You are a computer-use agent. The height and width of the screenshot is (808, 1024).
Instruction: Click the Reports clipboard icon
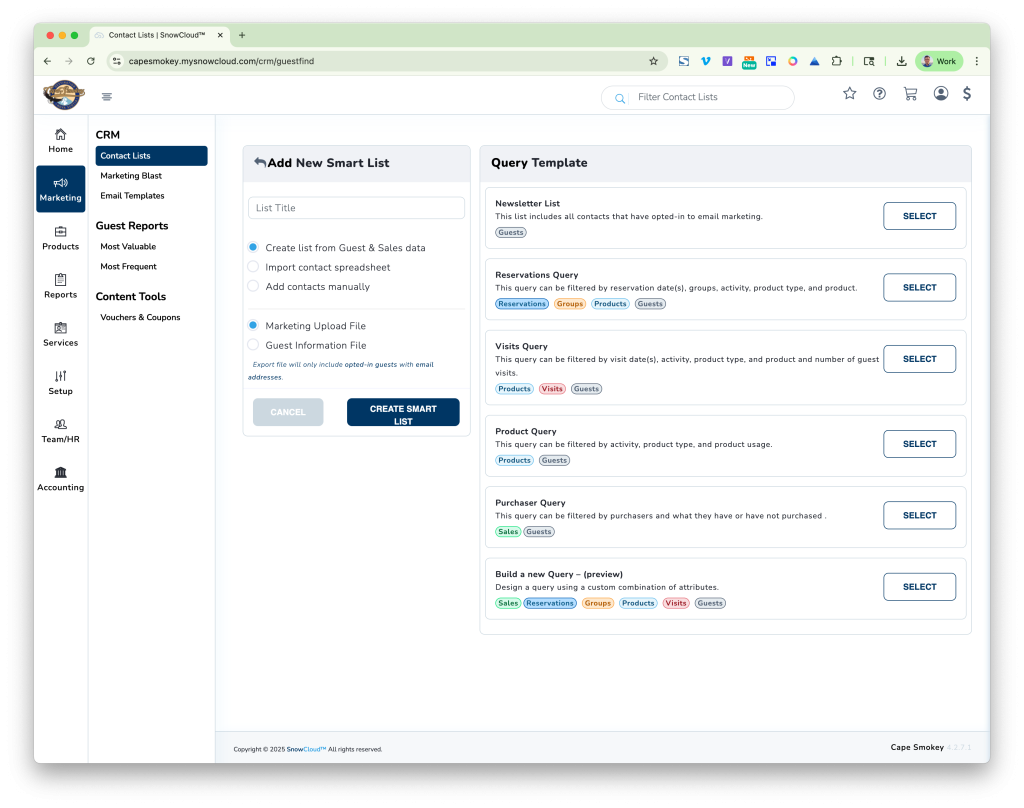60,281
